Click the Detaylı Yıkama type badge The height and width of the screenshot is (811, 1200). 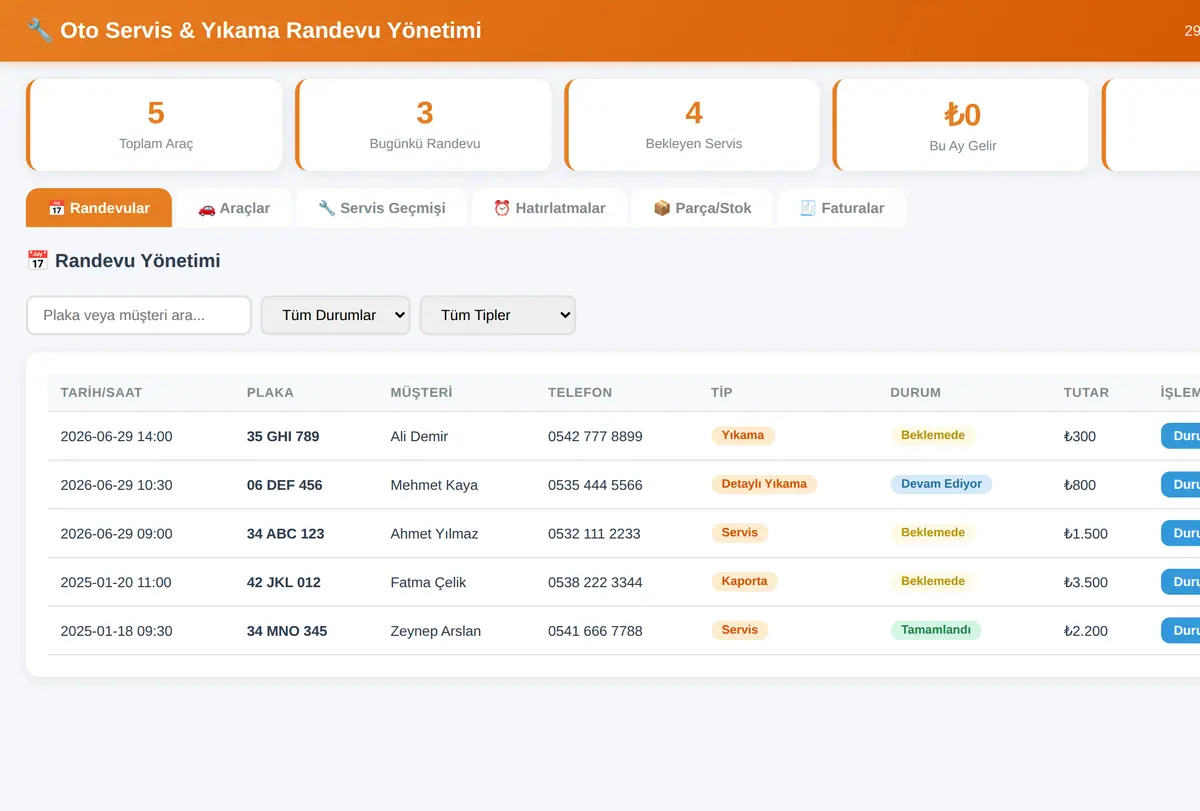pyautogui.click(x=764, y=484)
